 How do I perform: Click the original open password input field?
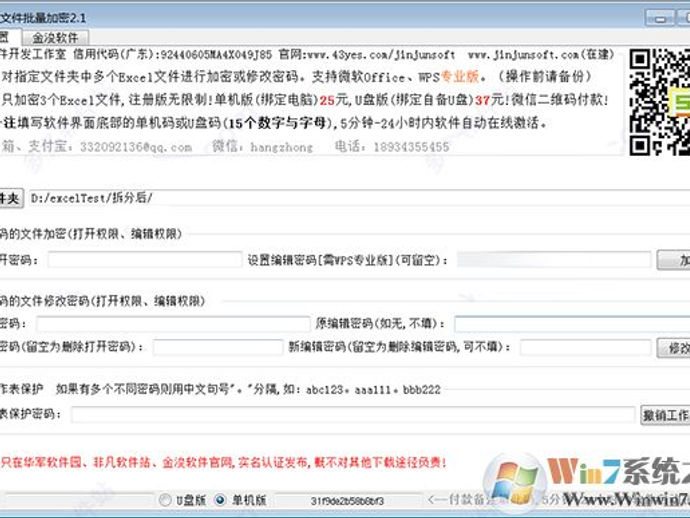tap(173, 324)
